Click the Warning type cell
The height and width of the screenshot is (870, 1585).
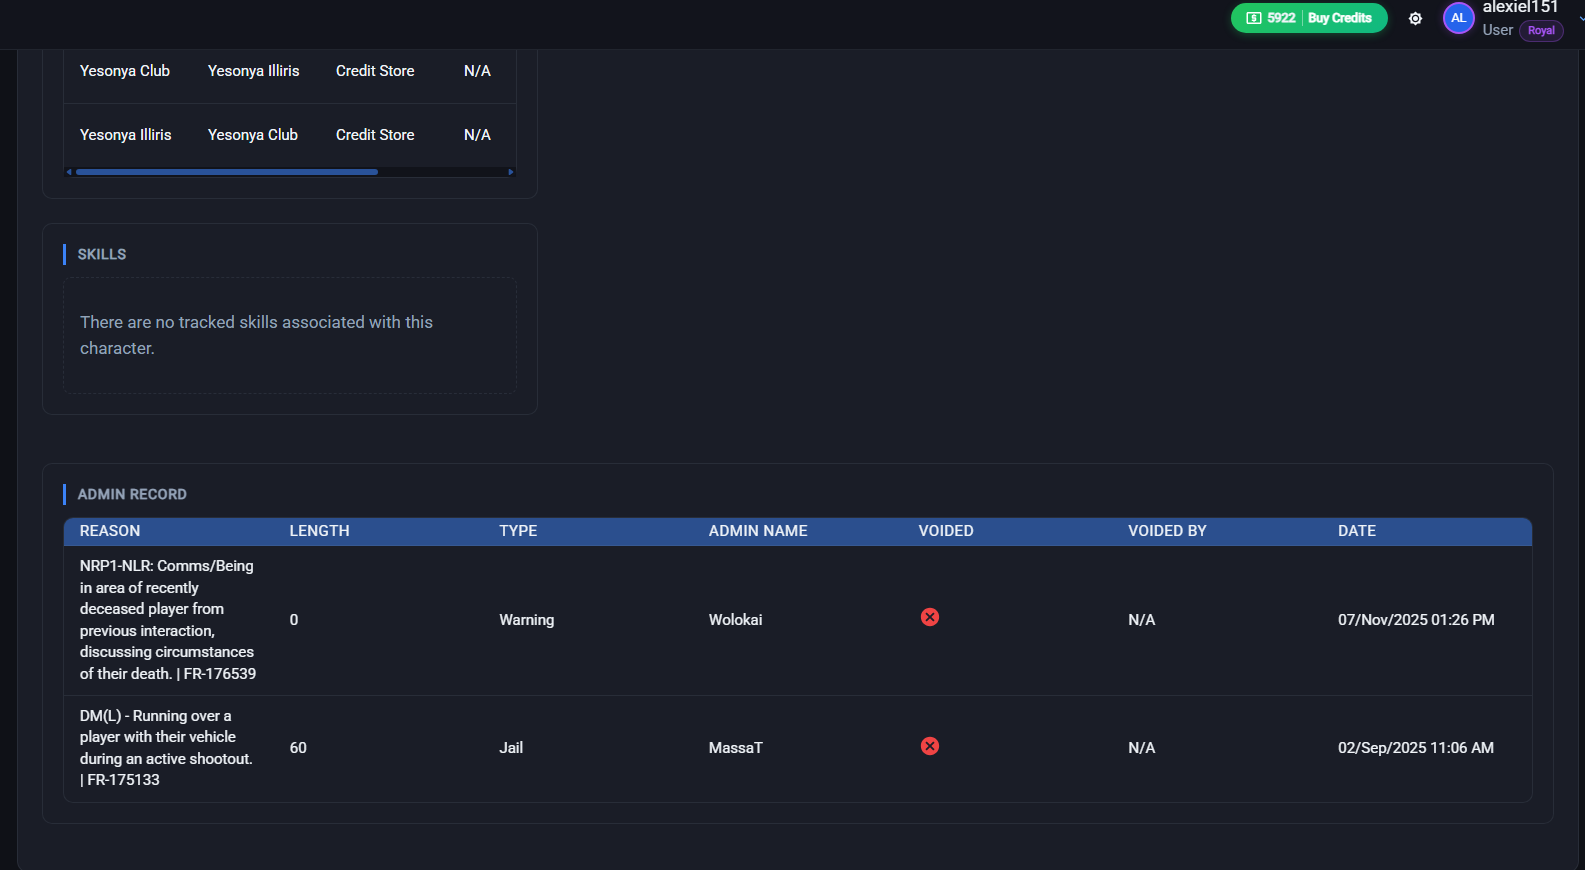tap(526, 620)
